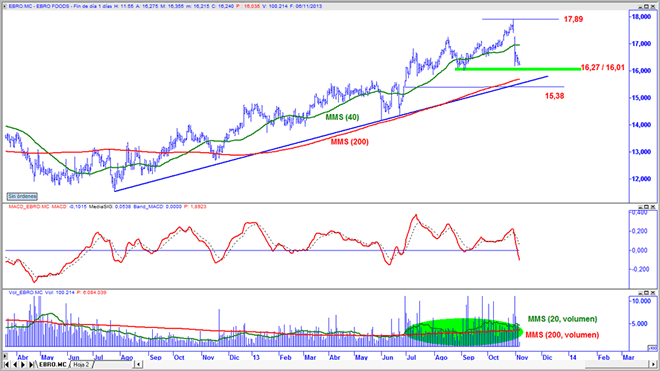Click the 'Sin órdenes' button
This screenshot has width=660, height=371.
coord(22,197)
